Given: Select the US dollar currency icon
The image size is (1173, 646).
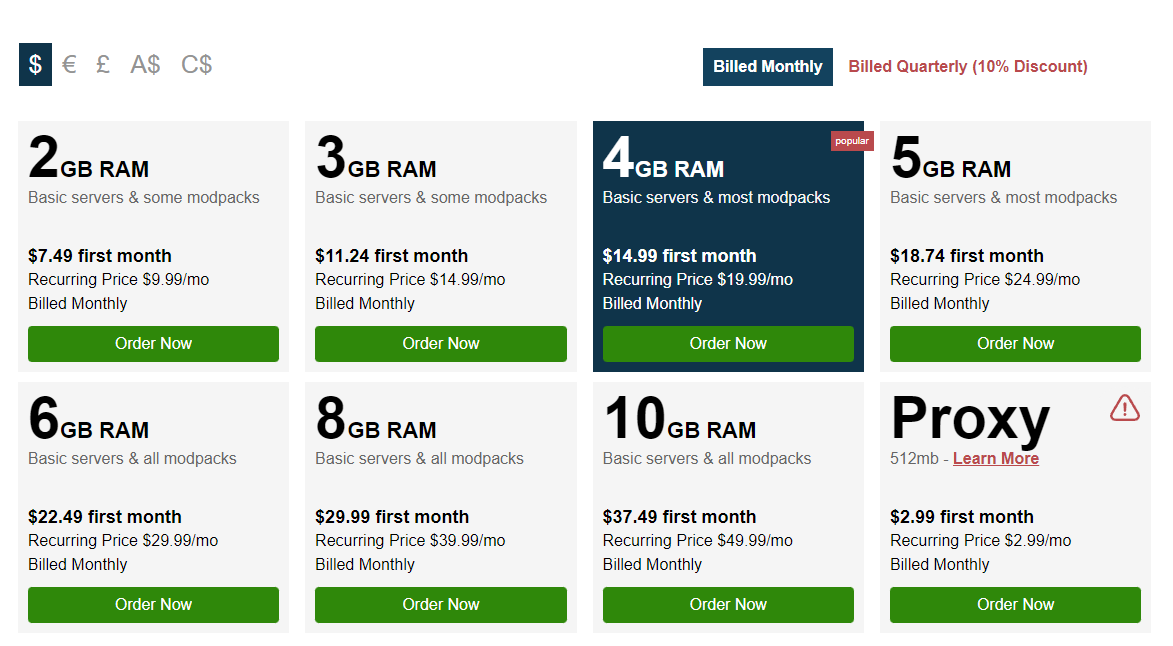Looking at the screenshot, I should (x=35, y=64).
